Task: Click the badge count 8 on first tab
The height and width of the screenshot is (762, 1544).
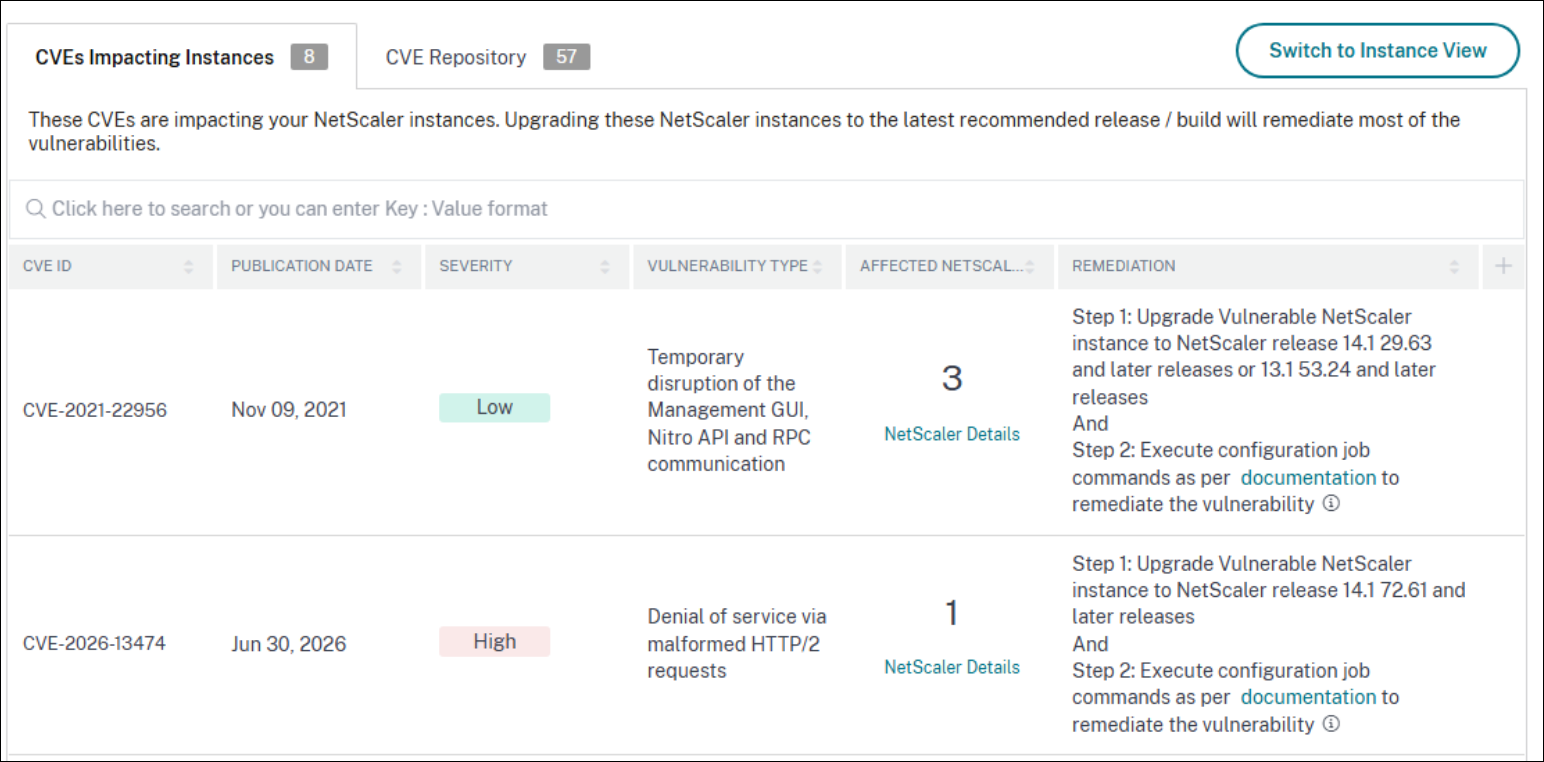Action: (x=309, y=57)
